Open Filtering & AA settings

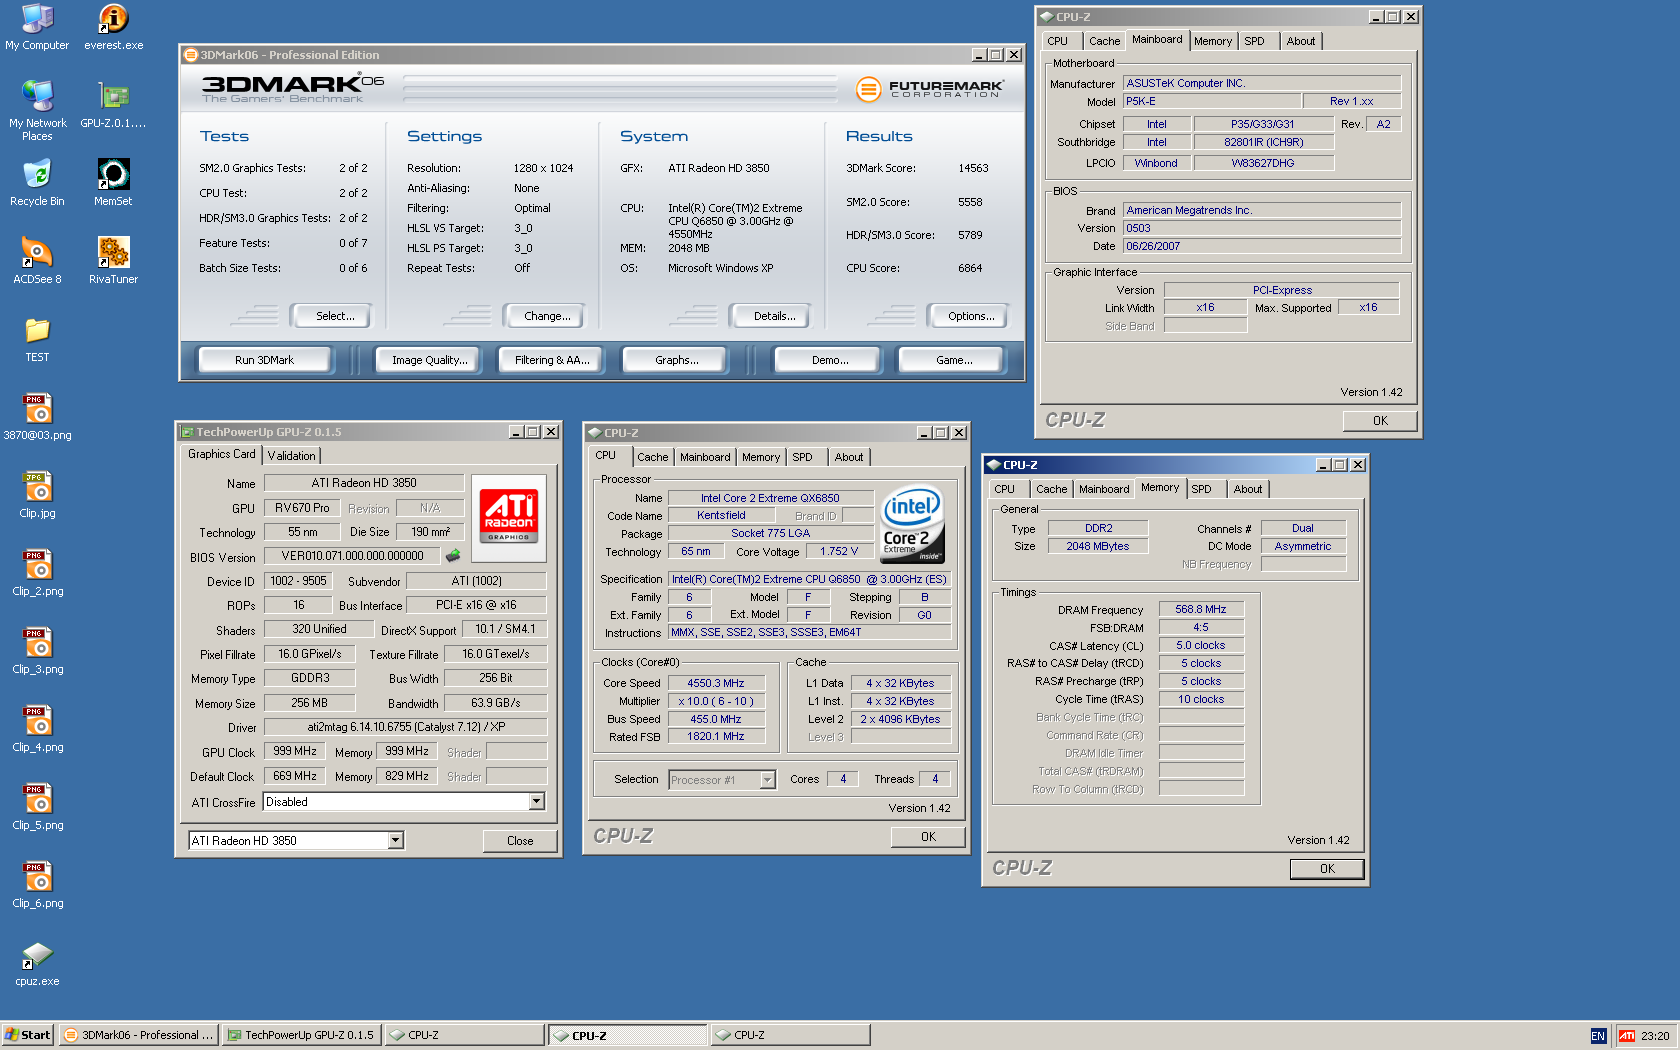coord(552,360)
